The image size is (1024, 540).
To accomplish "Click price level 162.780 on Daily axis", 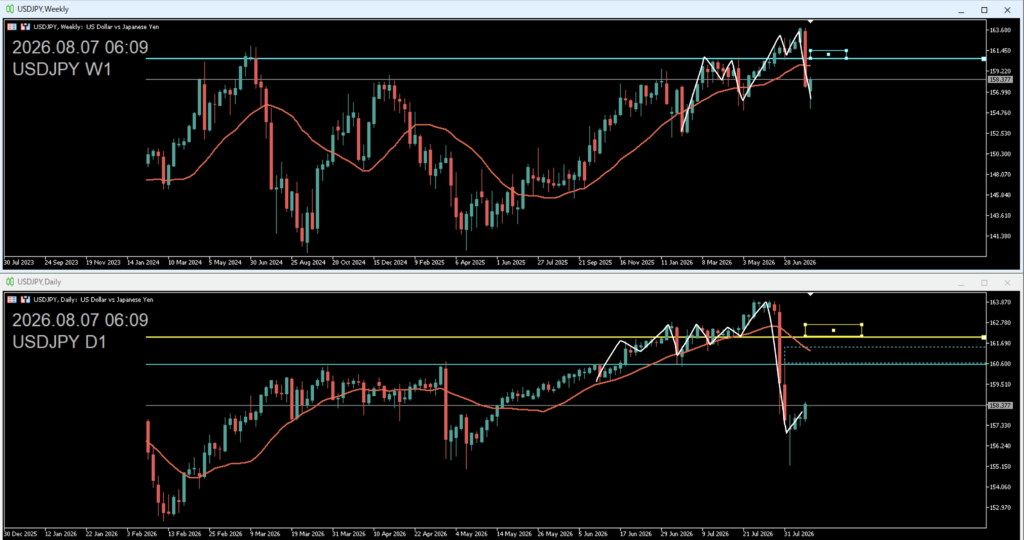I will 1000,323.
